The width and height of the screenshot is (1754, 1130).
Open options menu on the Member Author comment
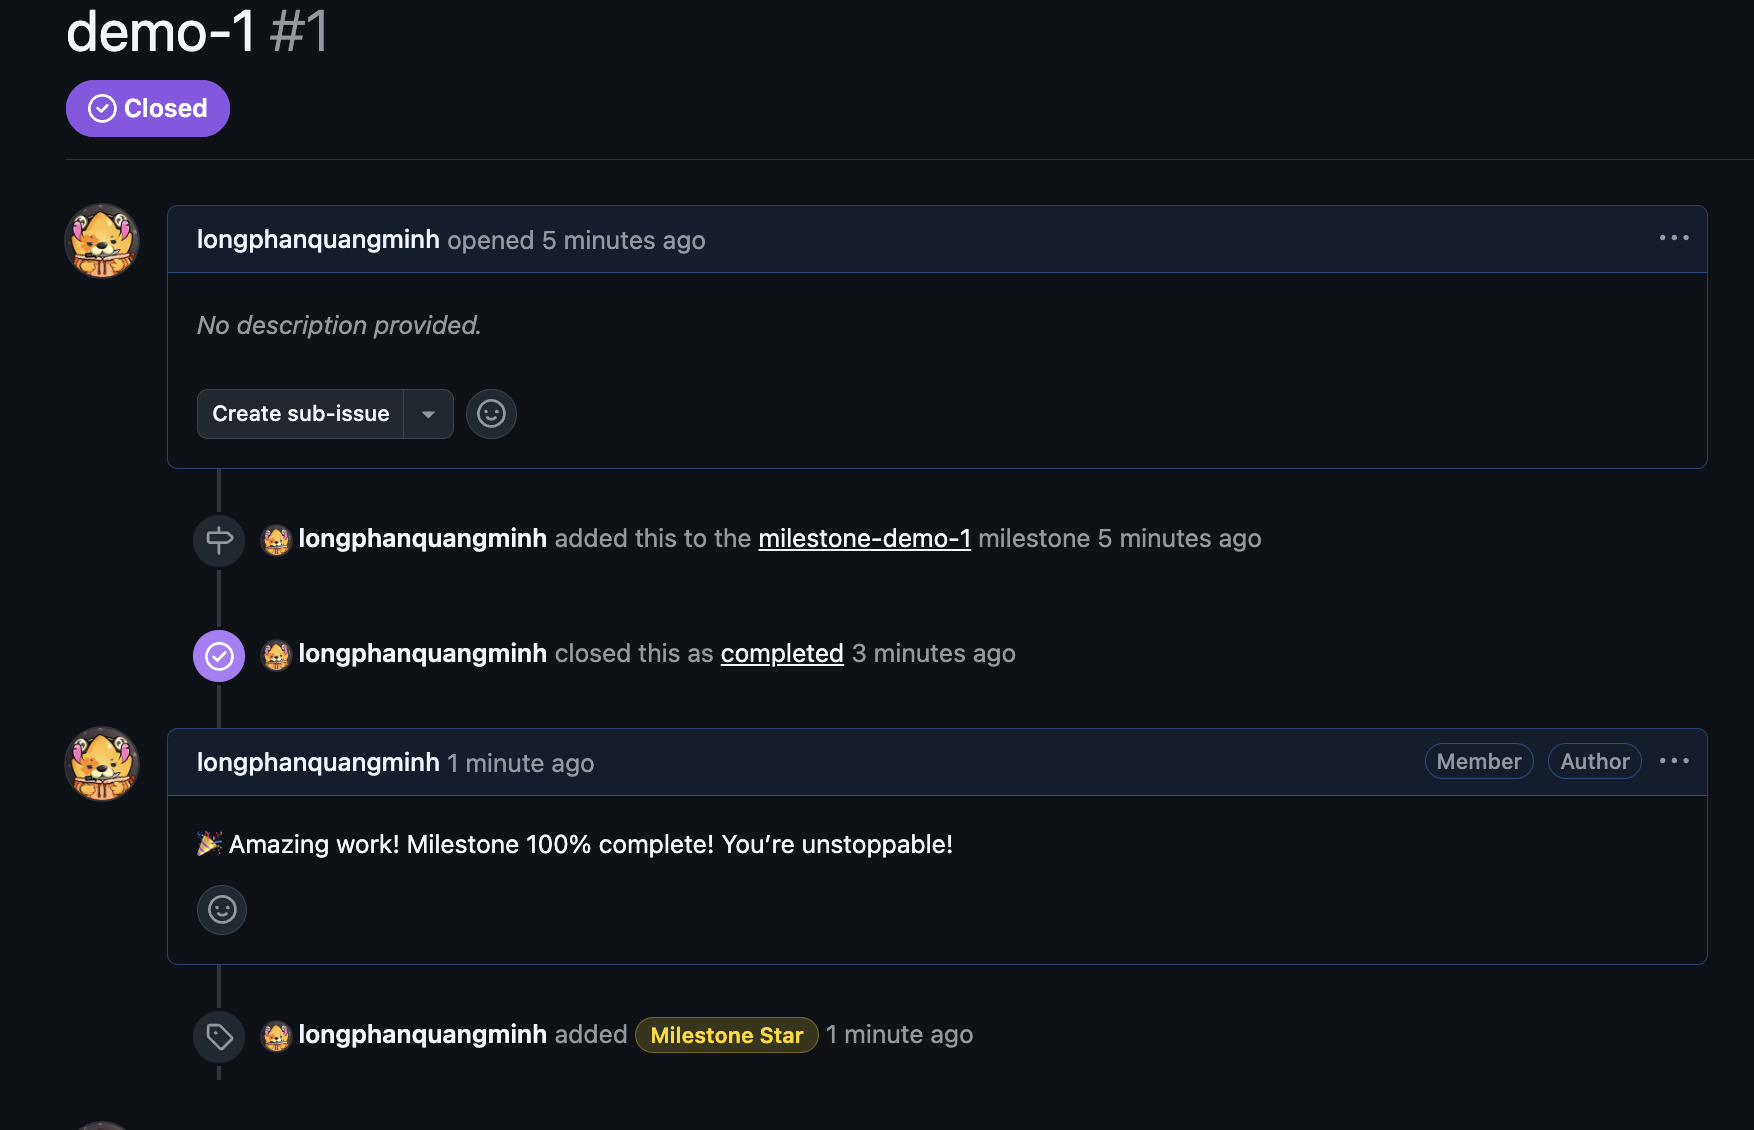point(1674,761)
